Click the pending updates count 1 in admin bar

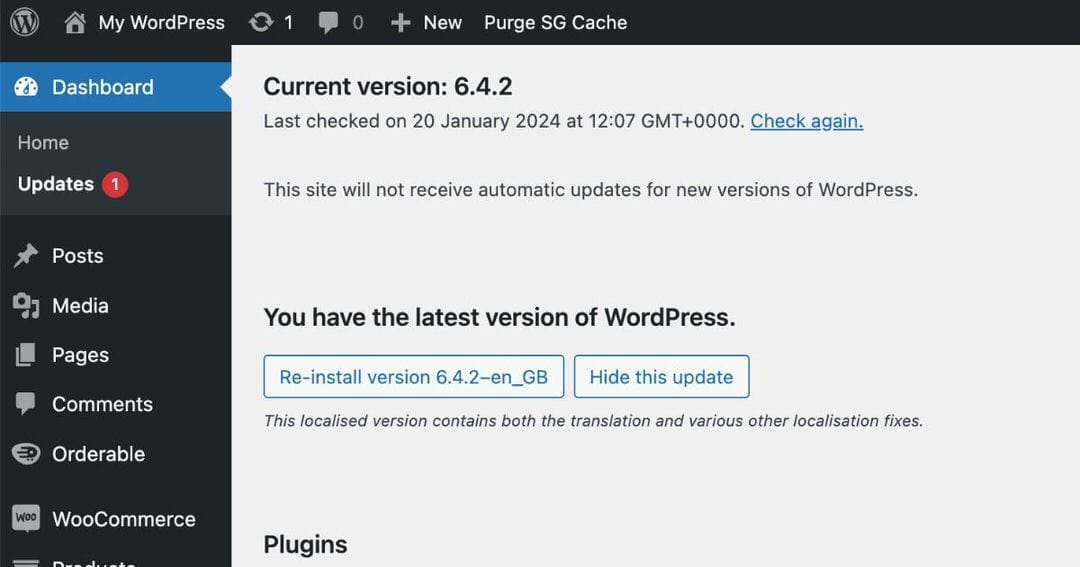pyautogui.click(x=289, y=23)
